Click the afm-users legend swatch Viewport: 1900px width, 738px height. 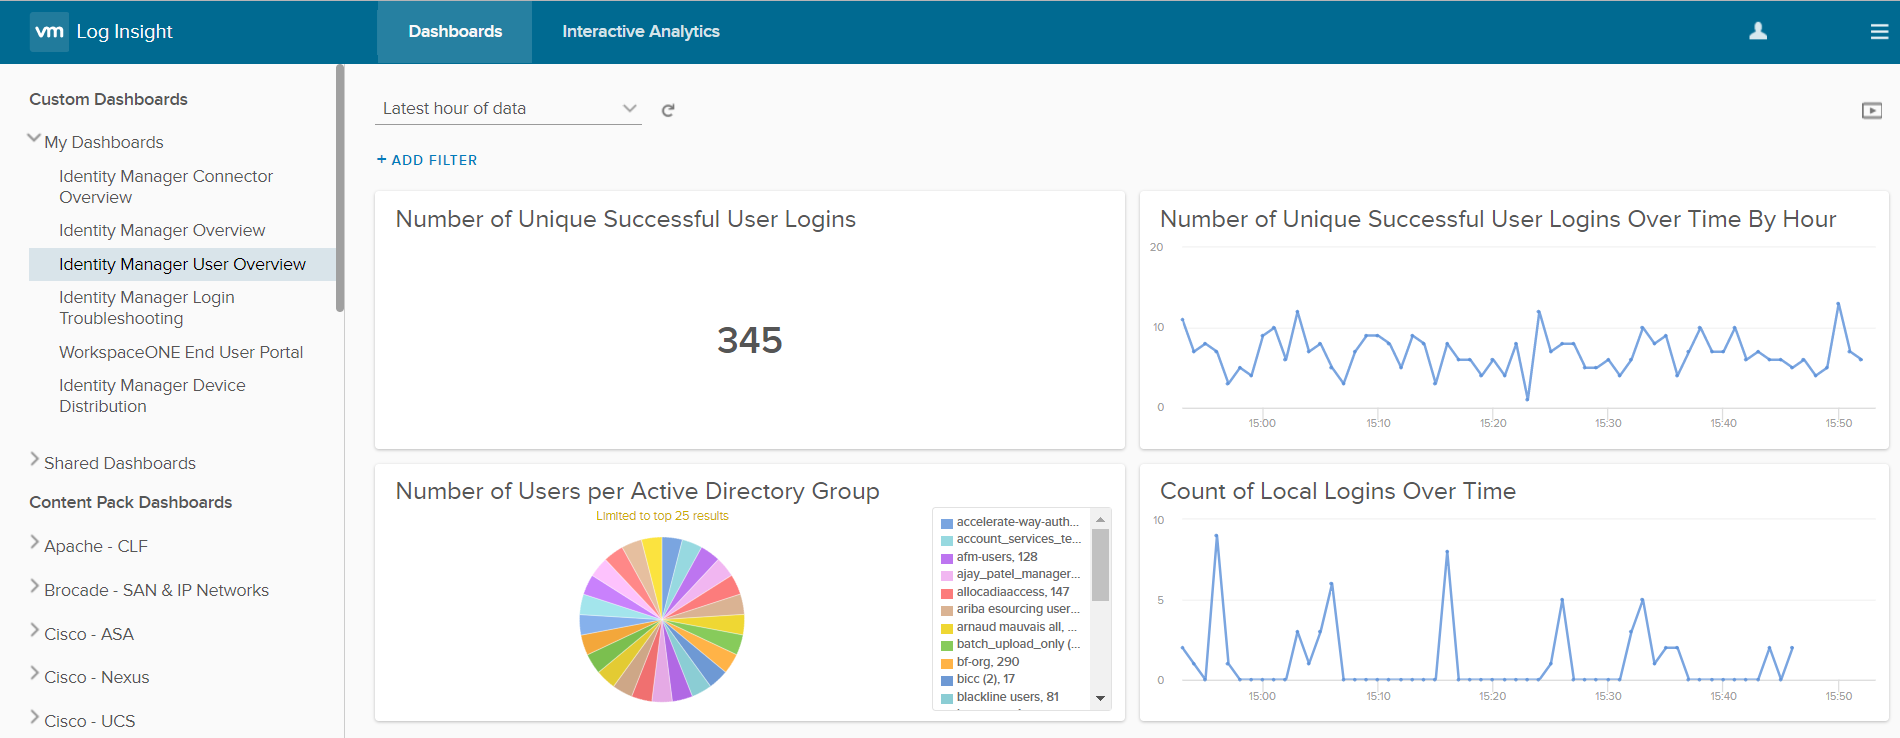(x=946, y=558)
